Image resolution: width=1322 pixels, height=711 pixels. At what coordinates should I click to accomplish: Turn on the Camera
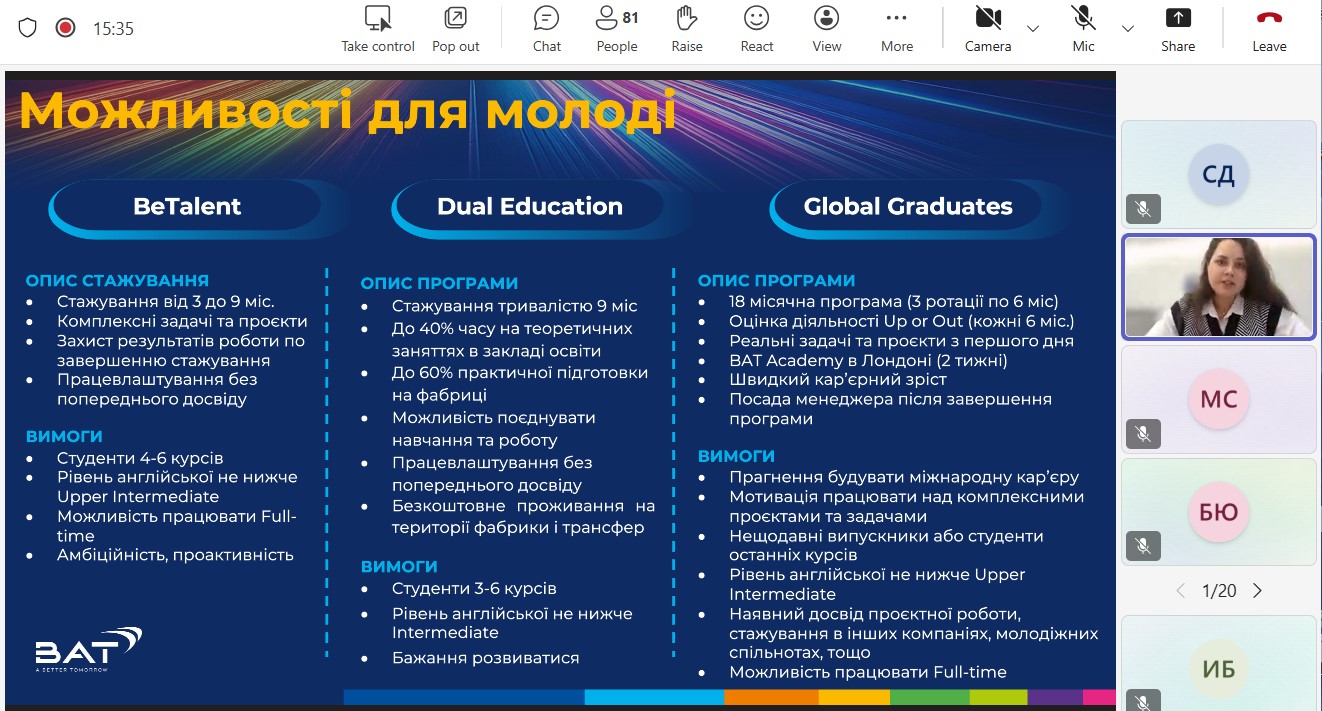coord(988,29)
